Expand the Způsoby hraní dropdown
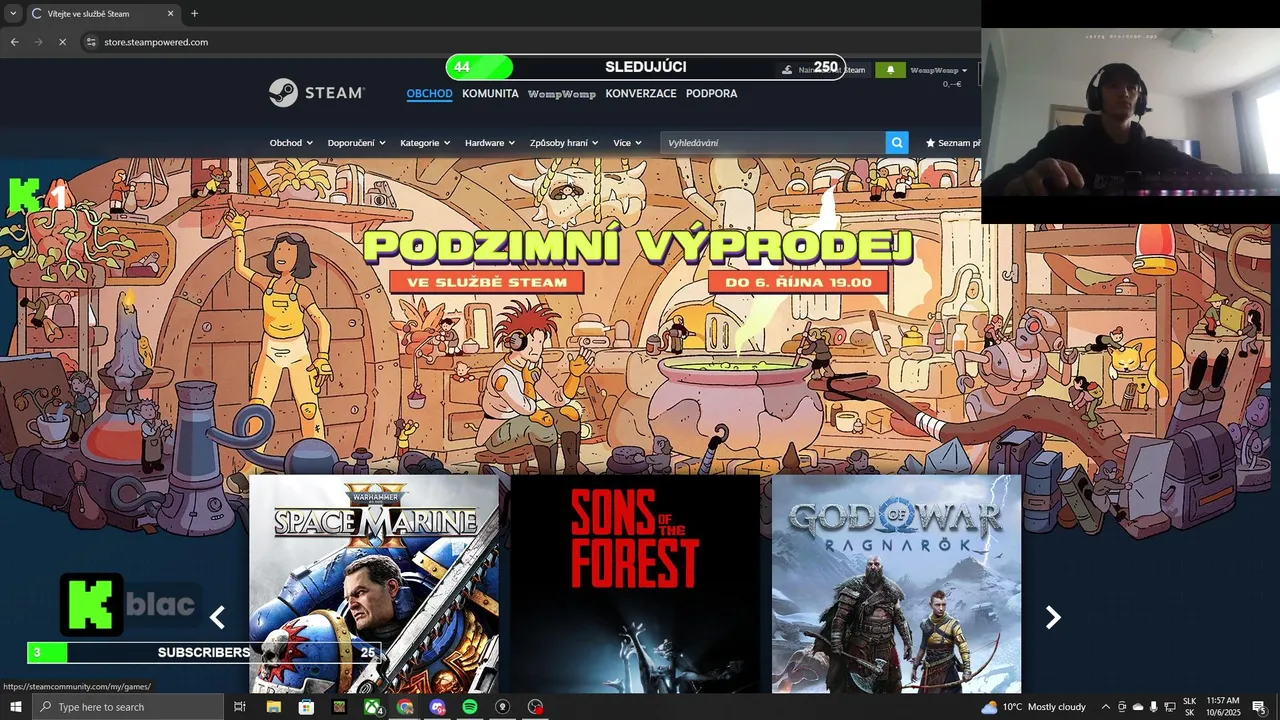This screenshot has width=1280, height=720. point(564,143)
